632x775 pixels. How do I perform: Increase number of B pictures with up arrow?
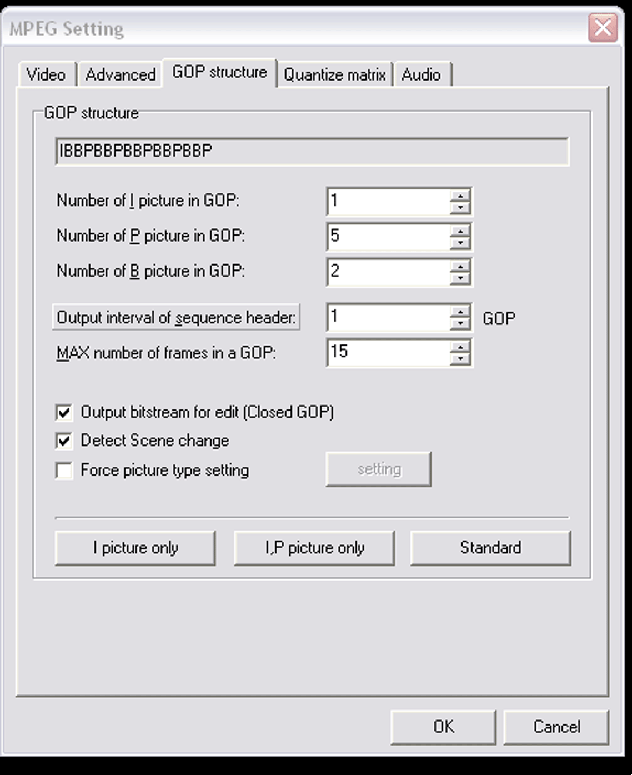click(460, 266)
